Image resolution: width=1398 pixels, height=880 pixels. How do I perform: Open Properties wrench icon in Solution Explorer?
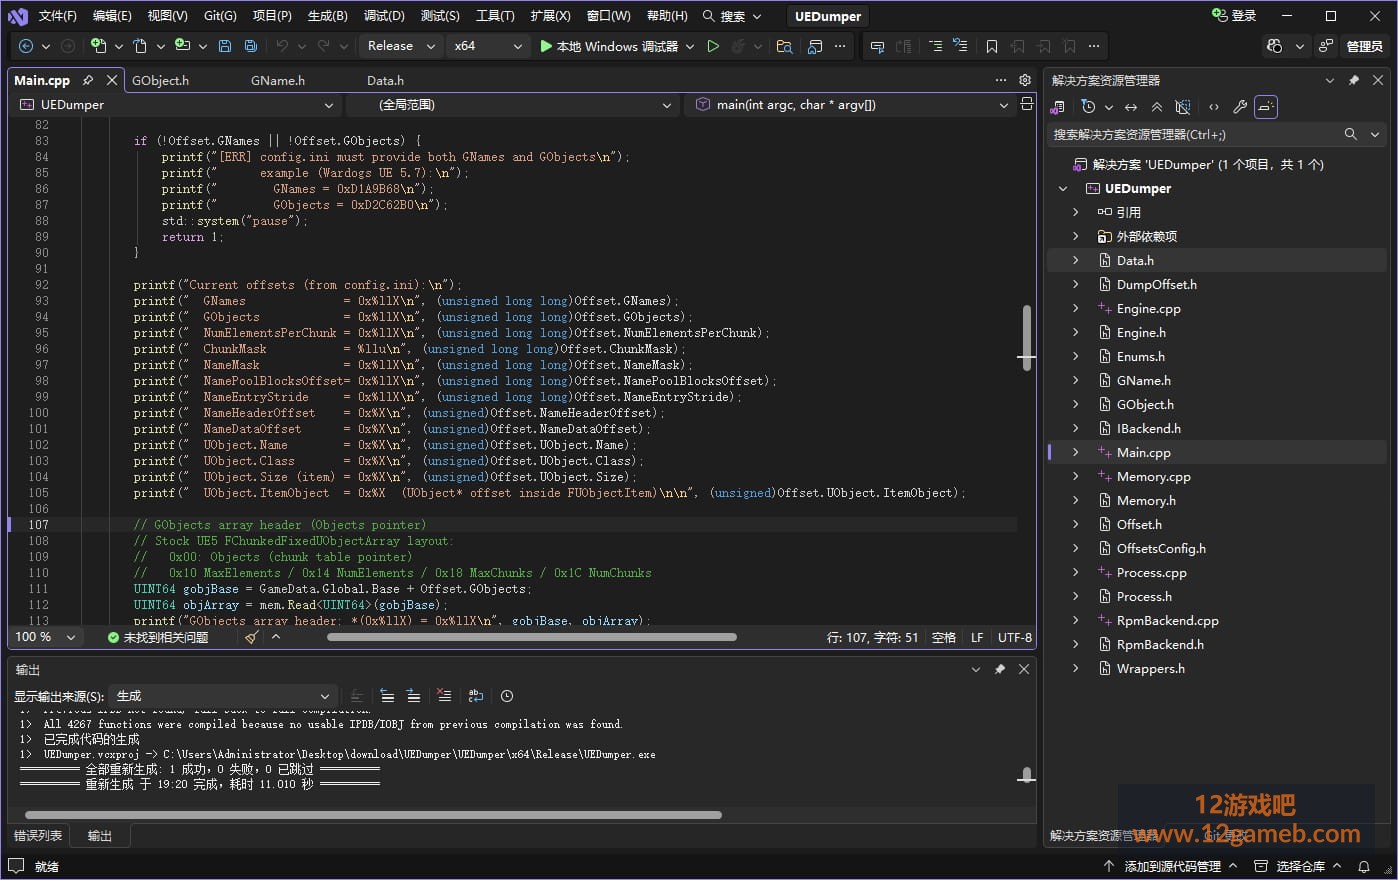point(1240,107)
